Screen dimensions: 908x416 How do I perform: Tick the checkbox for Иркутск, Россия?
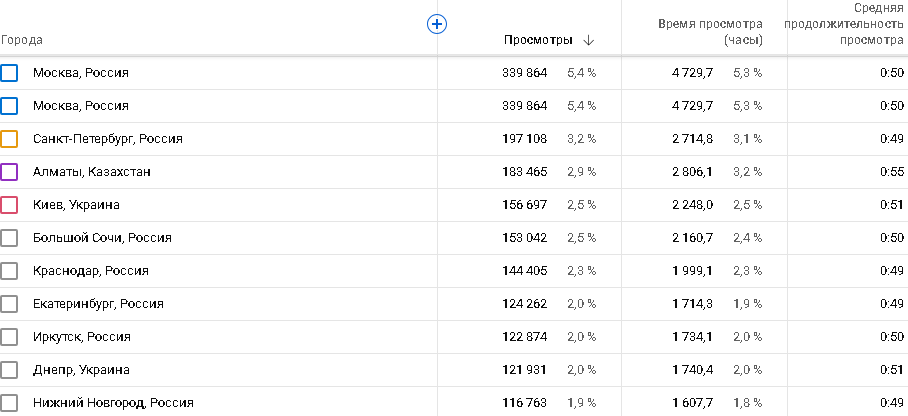pyautogui.click(x=10, y=337)
